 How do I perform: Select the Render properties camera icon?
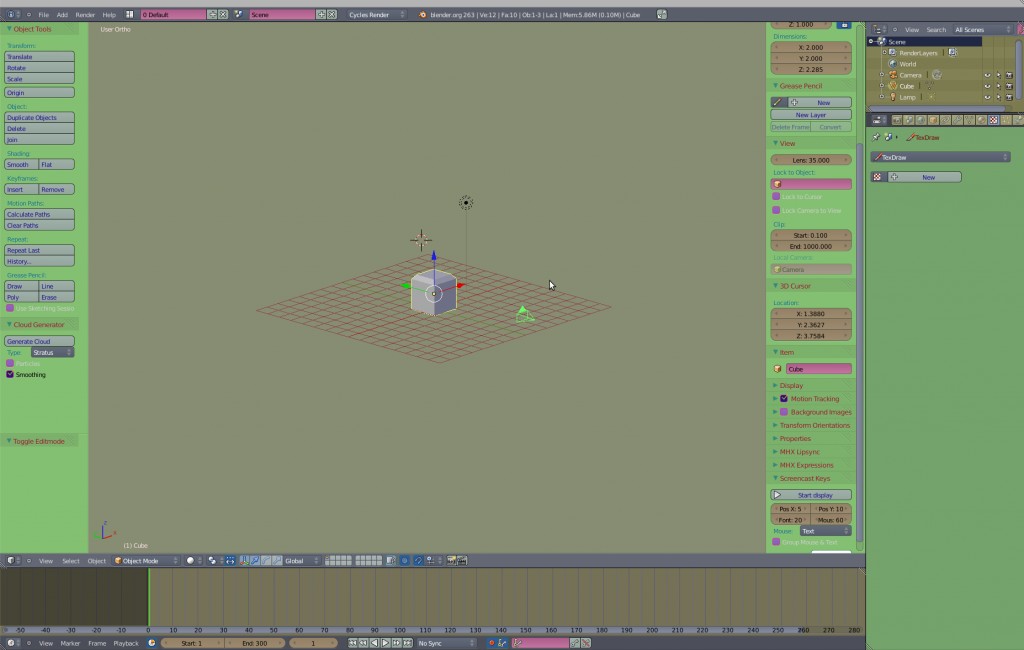pos(897,120)
